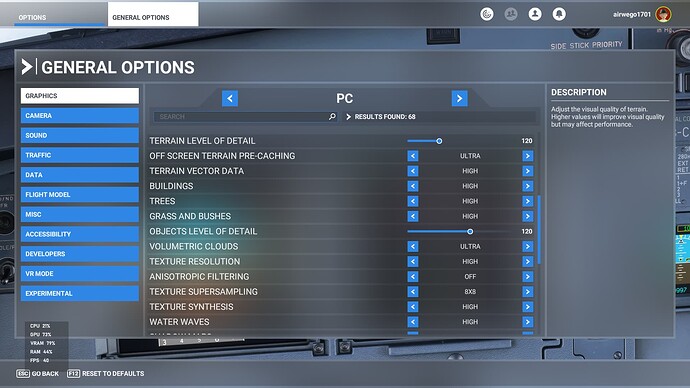Open the Camera options category
This screenshot has width=690, height=388.
click(80, 116)
